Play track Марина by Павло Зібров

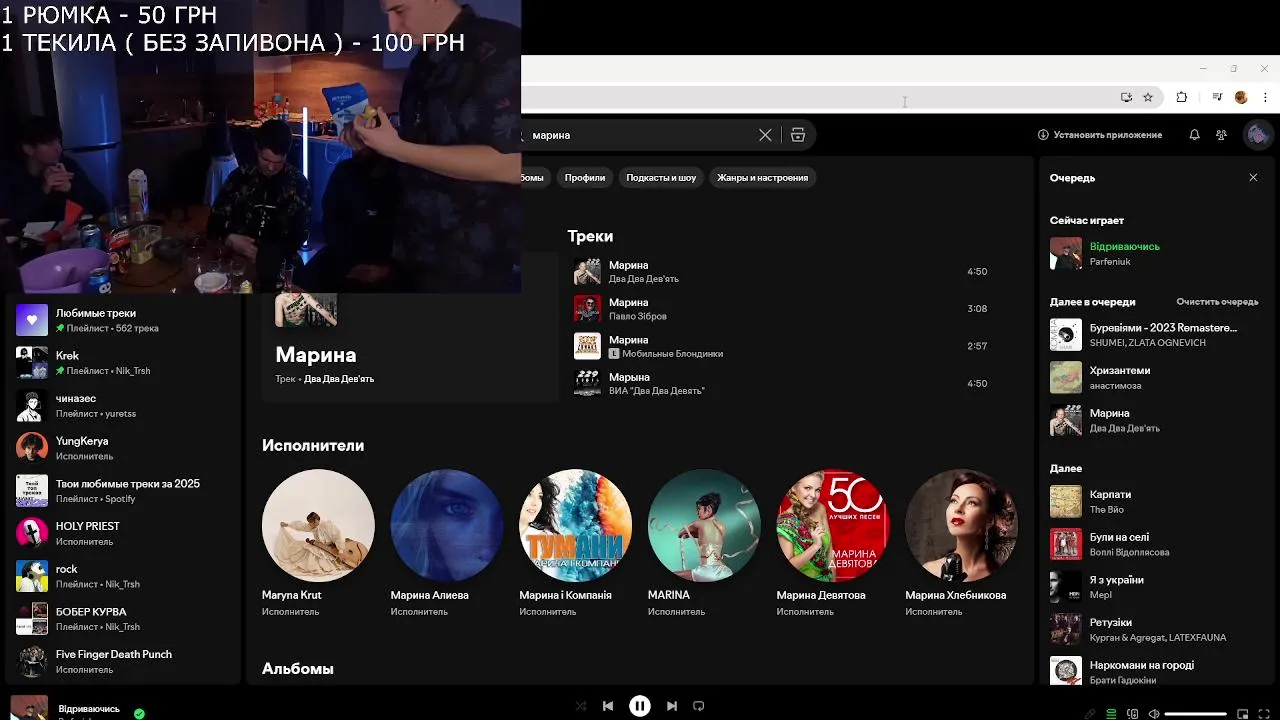(781, 309)
